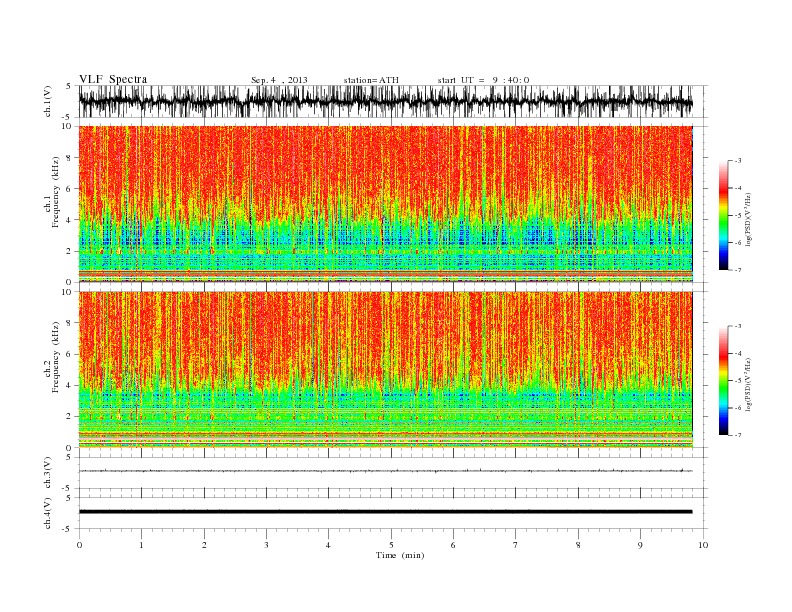Click the "3" tick on the time axis
The width and height of the screenshot is (792, 612).
point(266,545)
